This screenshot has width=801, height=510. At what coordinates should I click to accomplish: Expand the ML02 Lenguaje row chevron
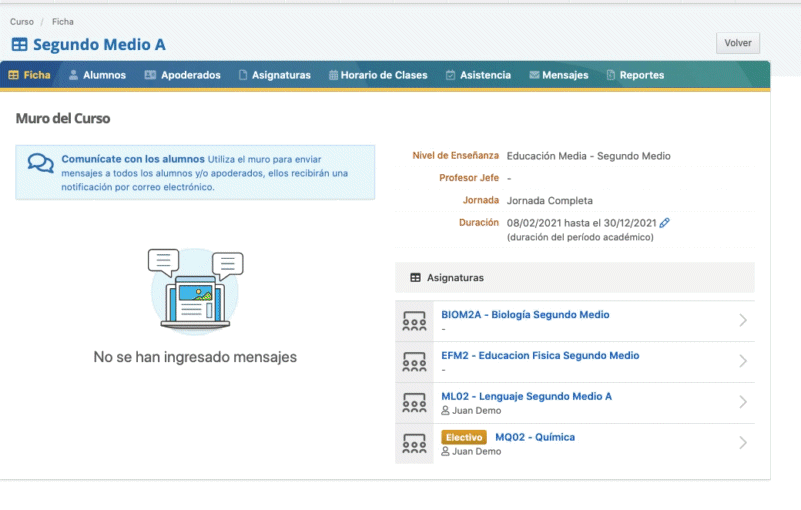(x=743, y=402)
